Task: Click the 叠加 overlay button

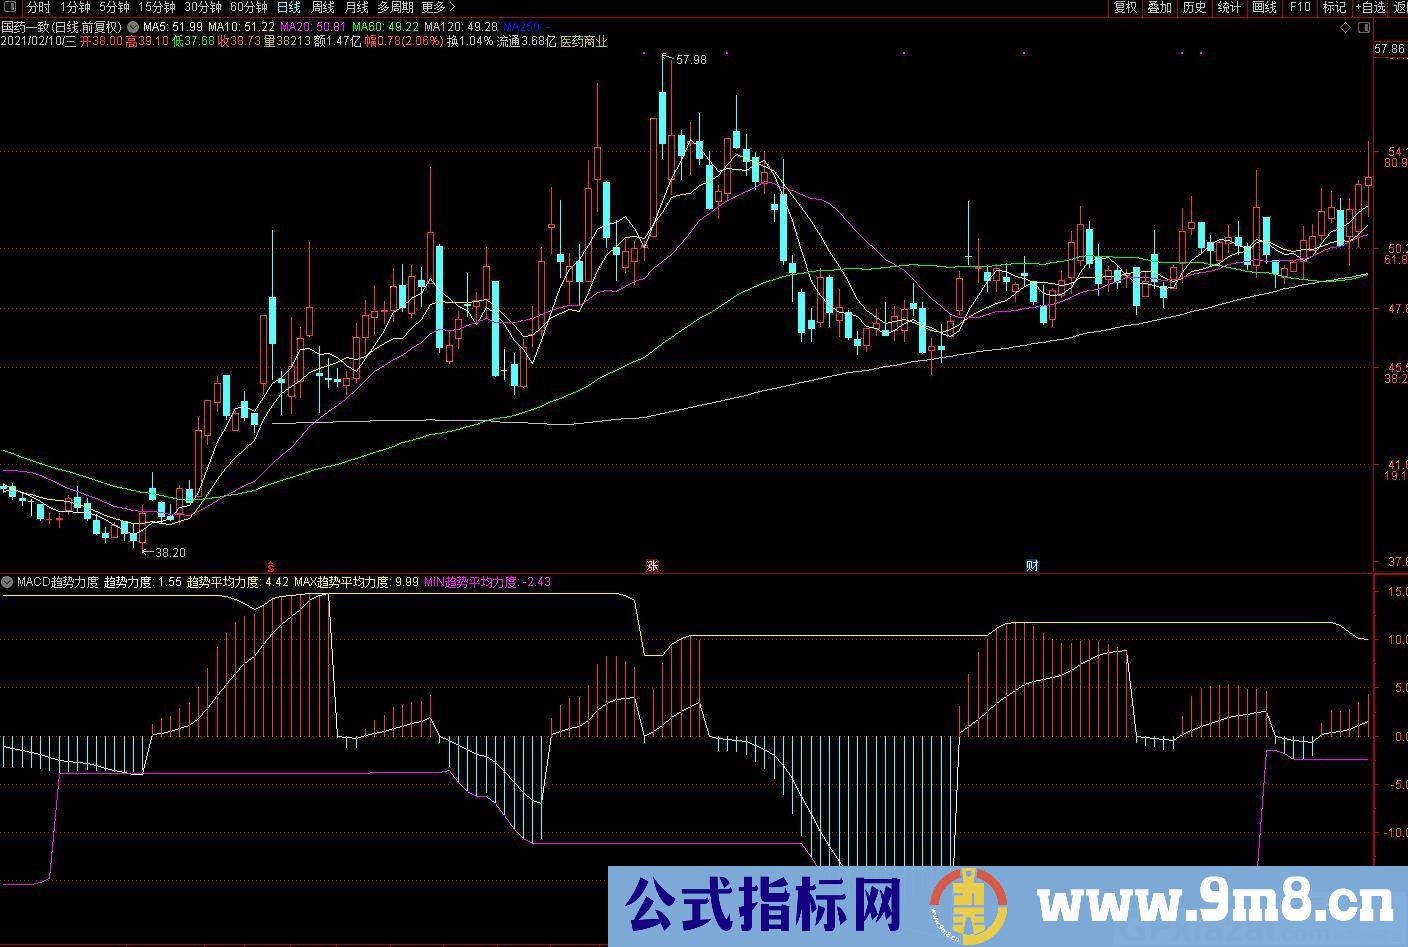Action: (1159, 7)
